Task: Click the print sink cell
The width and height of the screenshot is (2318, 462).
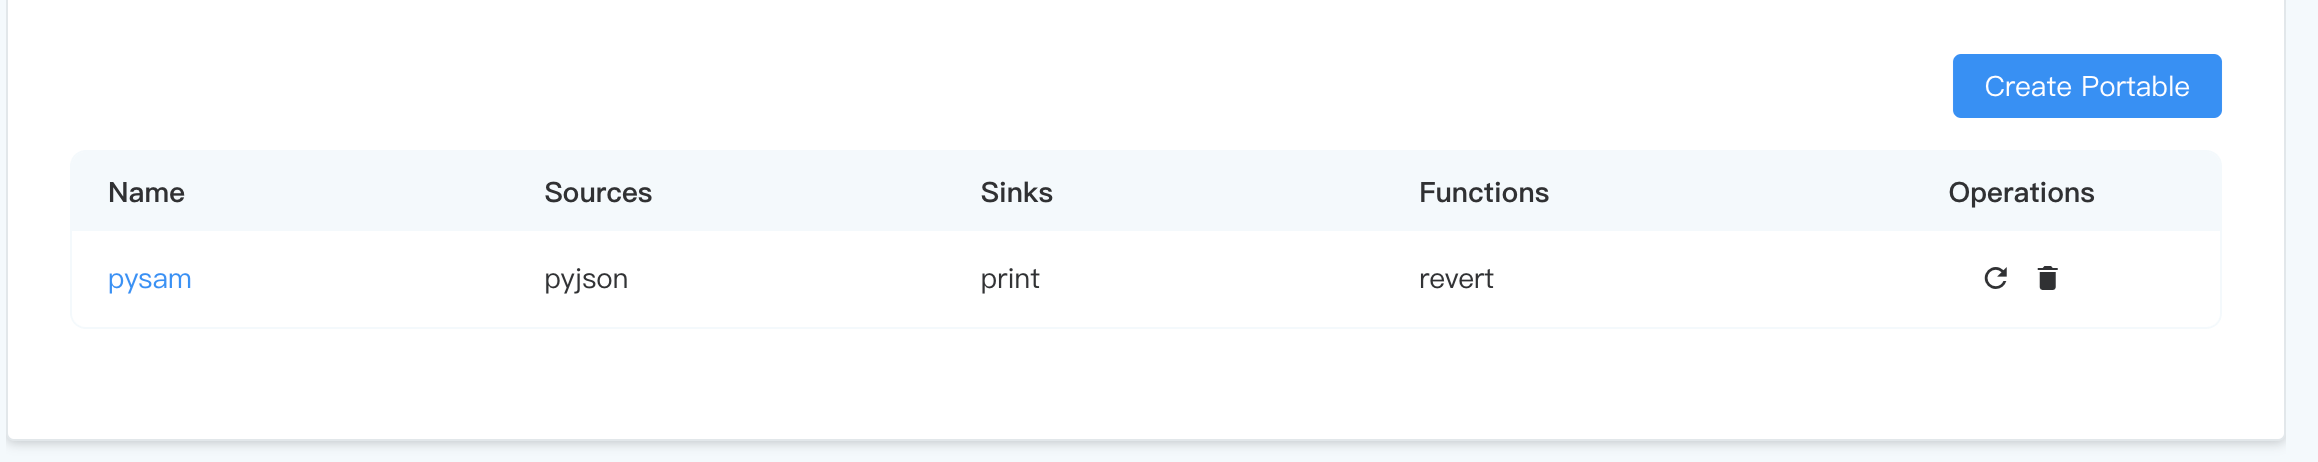Action: [1010, 279]
